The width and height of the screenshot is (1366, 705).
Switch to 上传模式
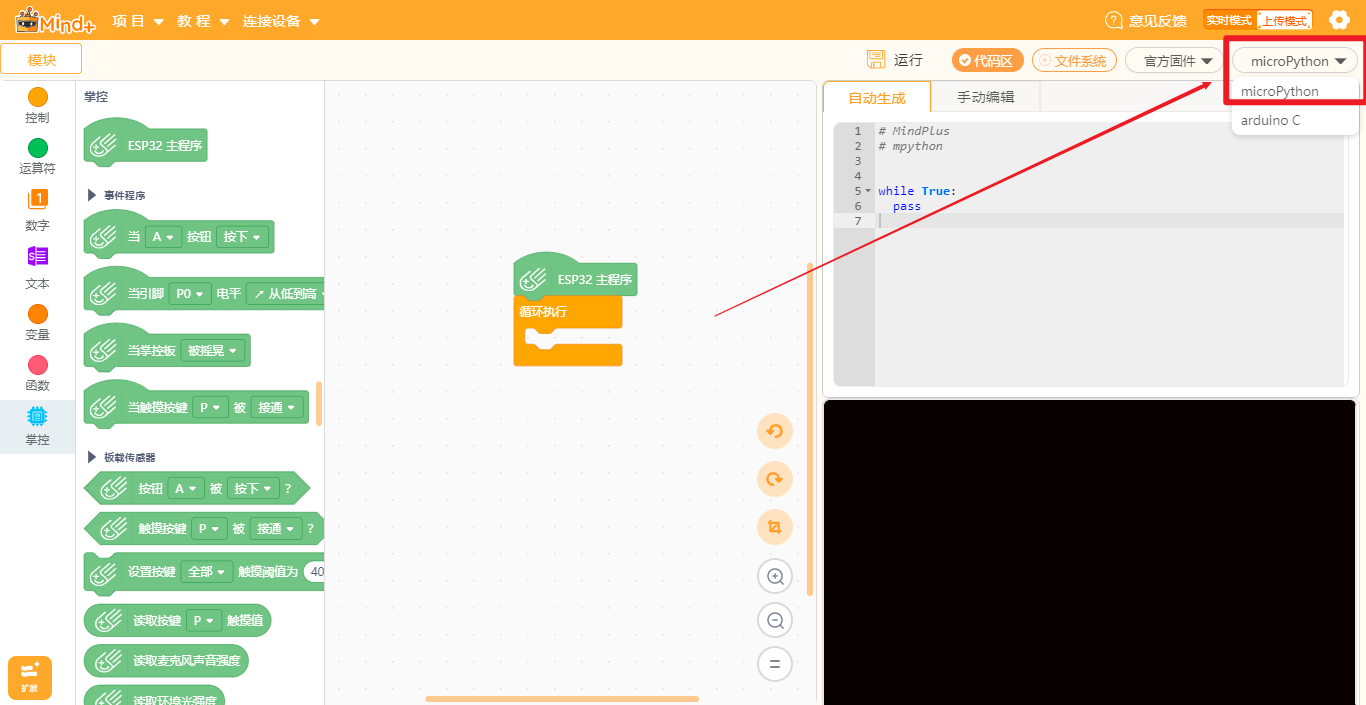(x=1283, y=20)
